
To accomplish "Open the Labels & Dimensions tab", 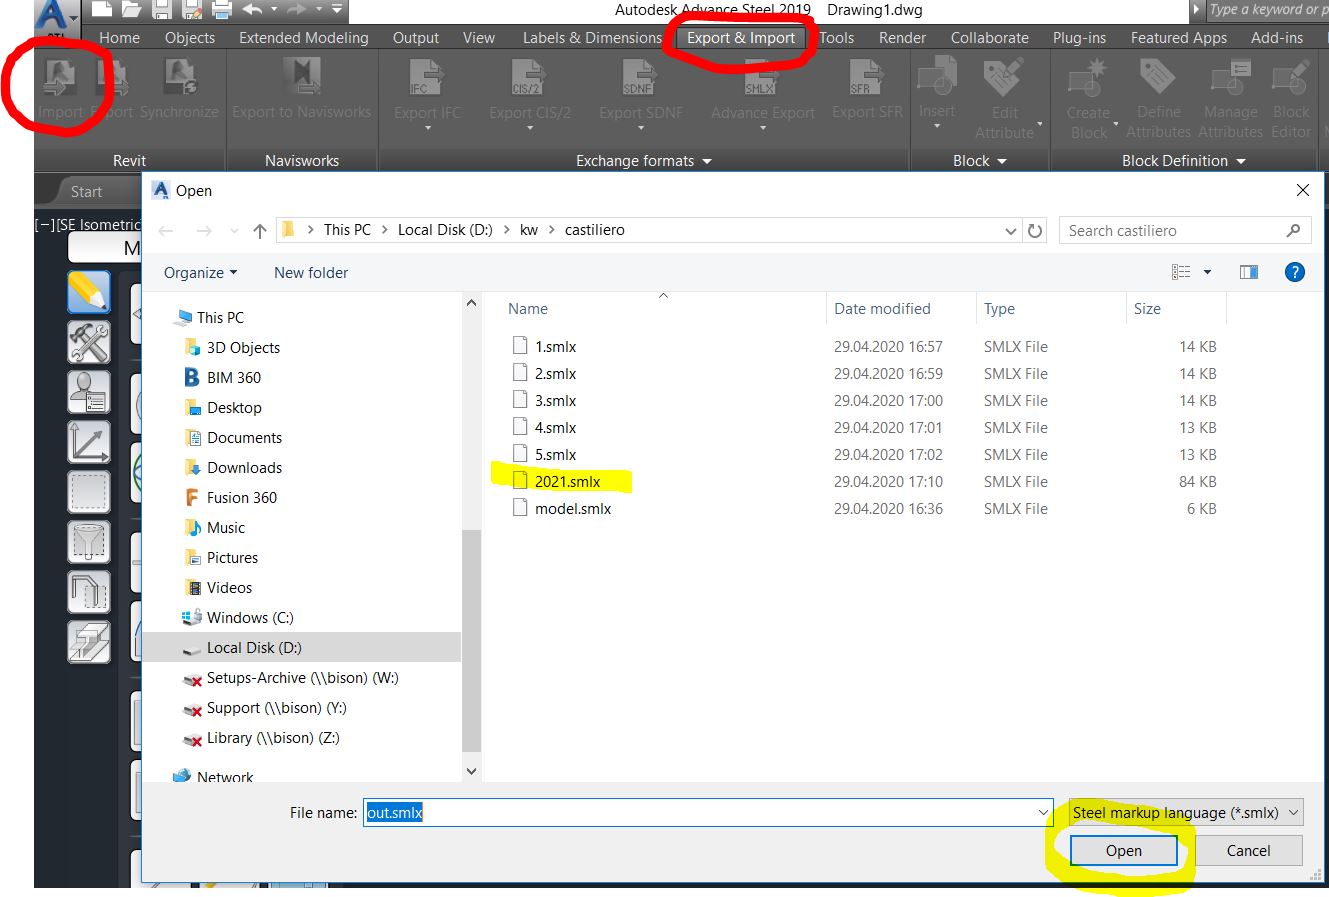I will coord(591,38).
